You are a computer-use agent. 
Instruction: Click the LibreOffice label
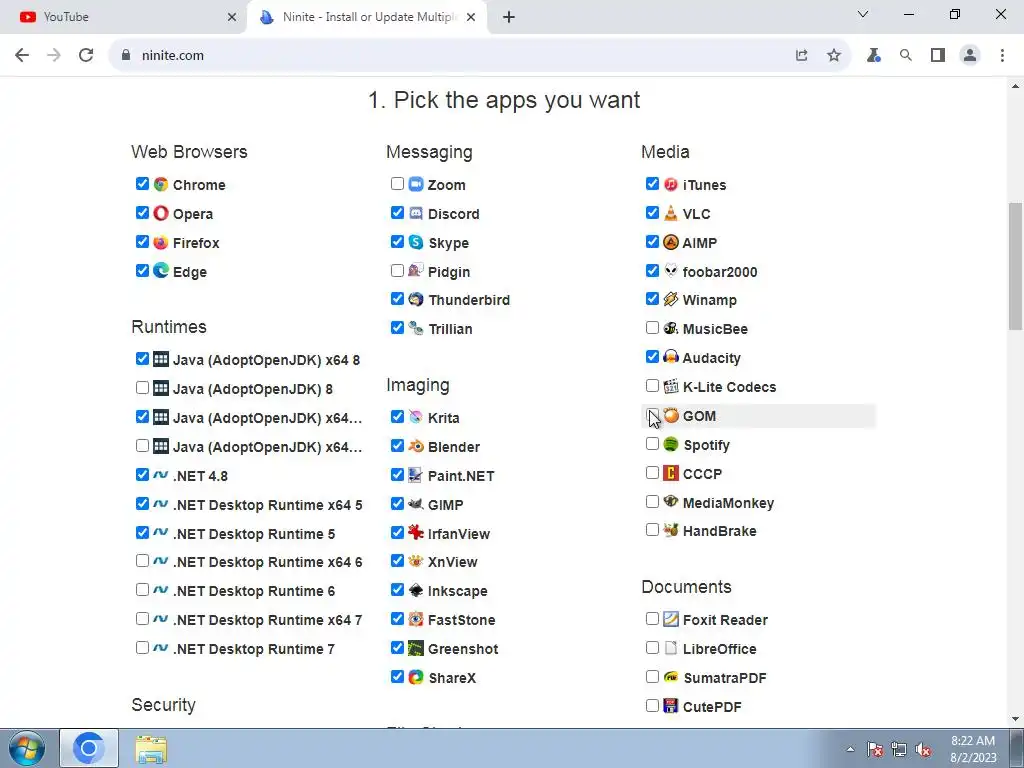[x=720, y=648]
